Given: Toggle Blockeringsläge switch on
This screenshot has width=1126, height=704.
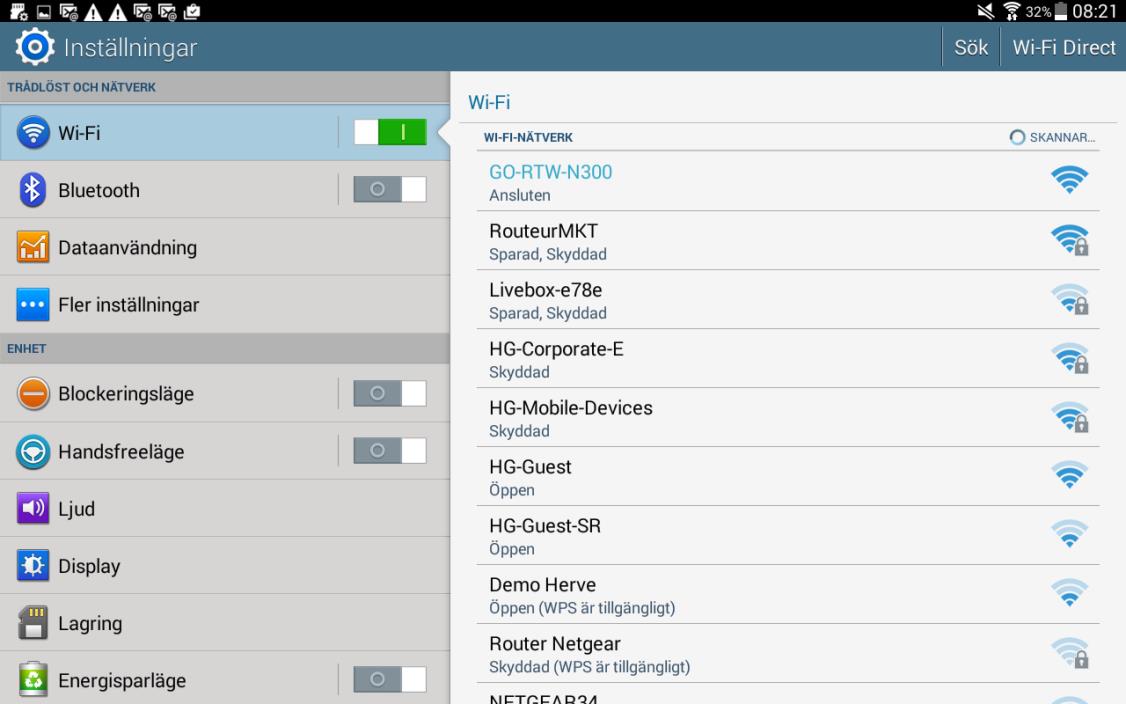Looking at the screenshot, I should pos(390,394).
